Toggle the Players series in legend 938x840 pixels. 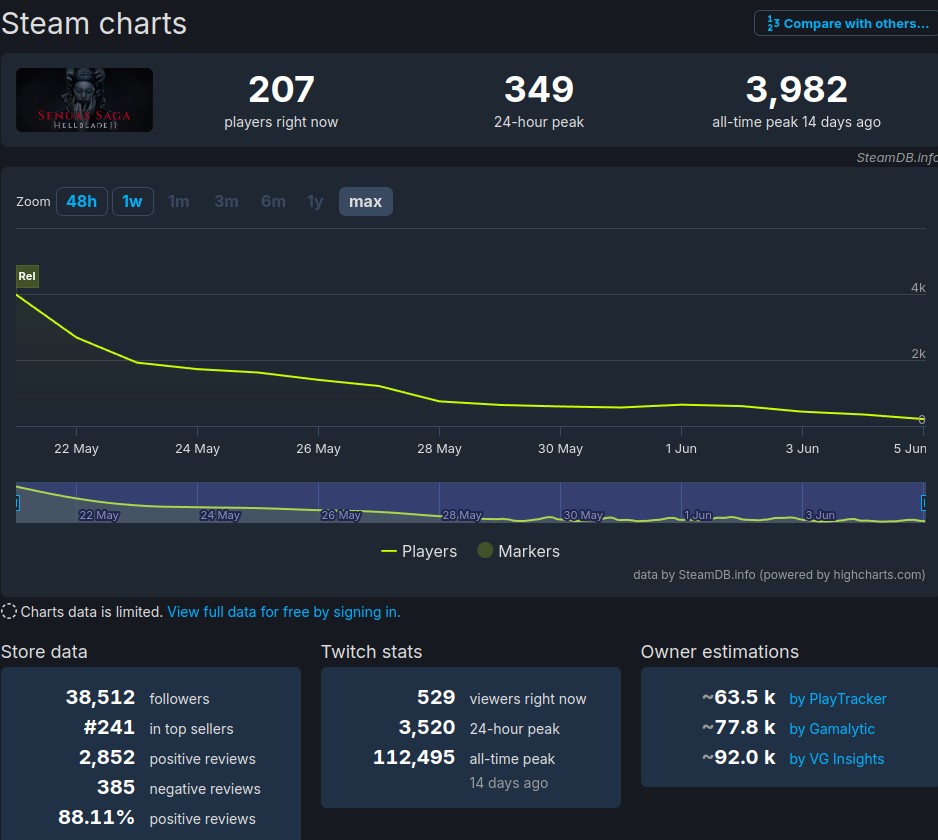(x=419, y=551)
